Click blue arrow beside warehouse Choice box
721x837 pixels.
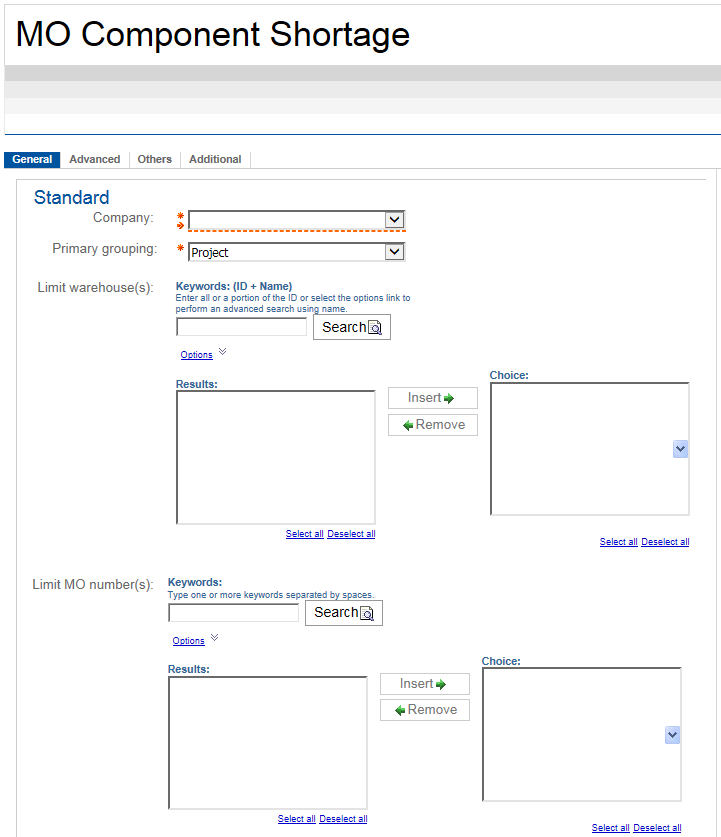click(x=680, y=450)
